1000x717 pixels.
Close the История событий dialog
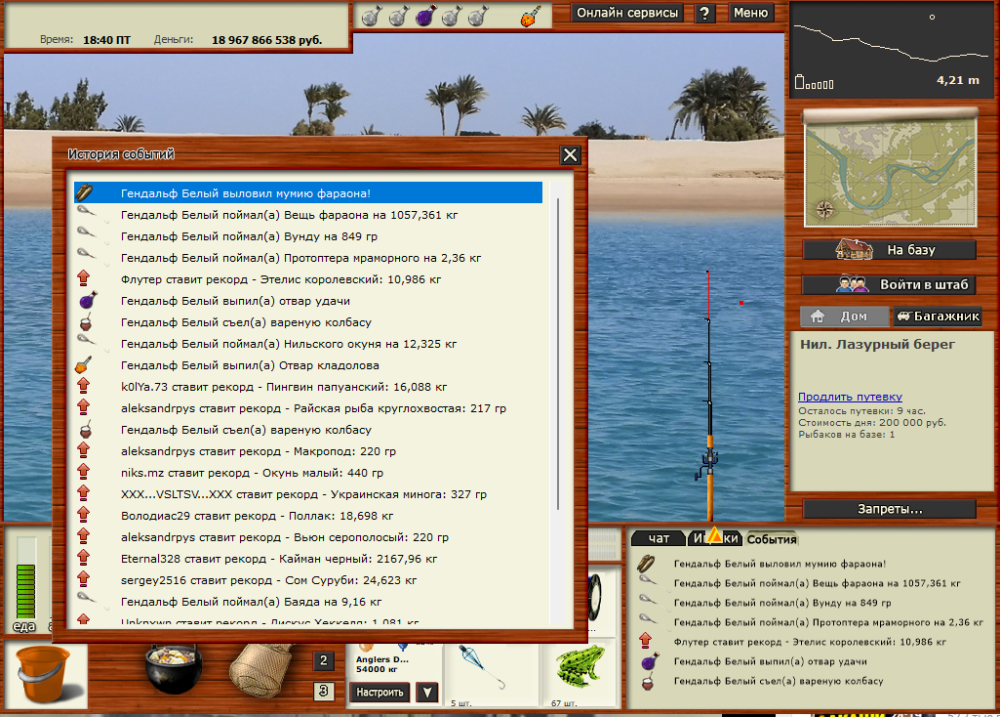pyautogui.click(x=570, y=154)
